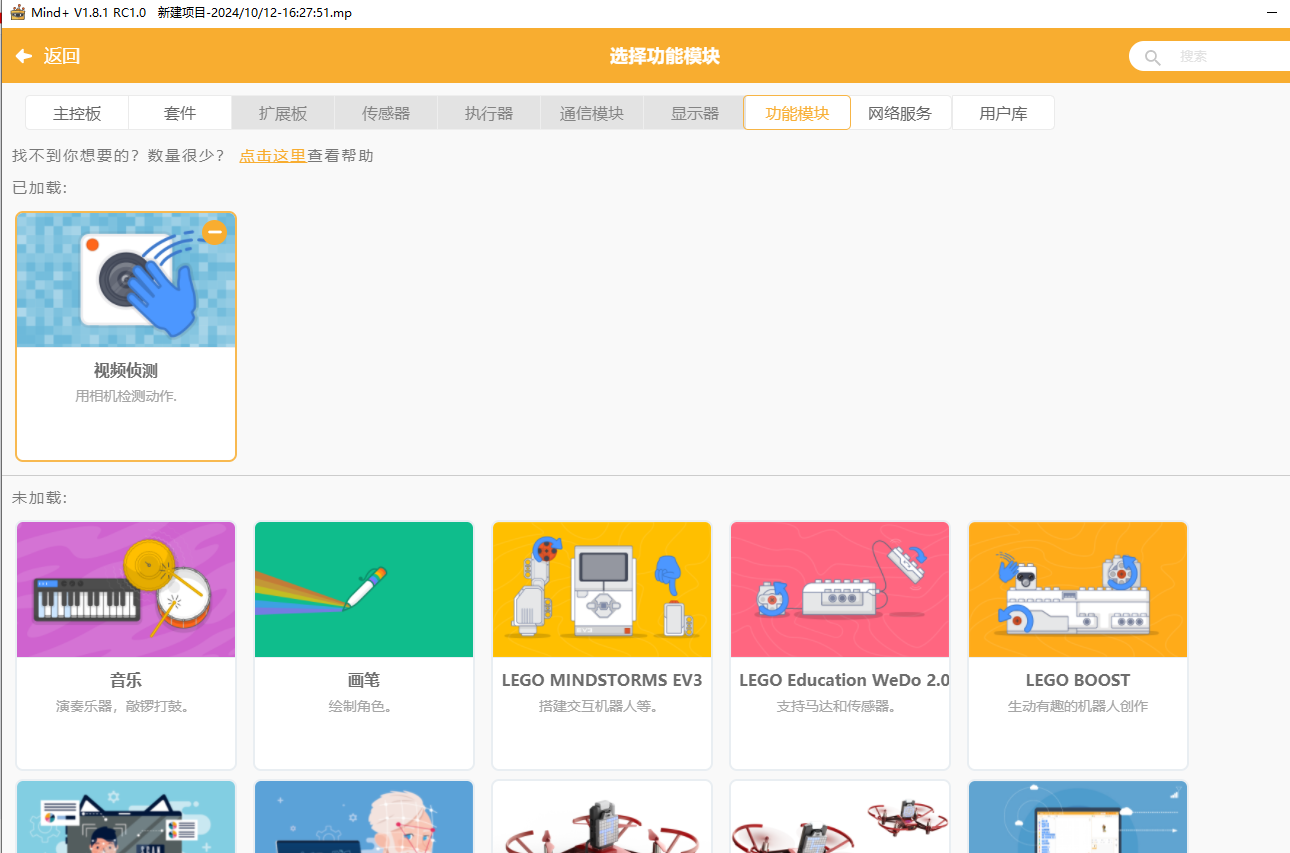
Task: Click 演奏乐器，敲锣打鼓 description
Action: coord(126,706)
